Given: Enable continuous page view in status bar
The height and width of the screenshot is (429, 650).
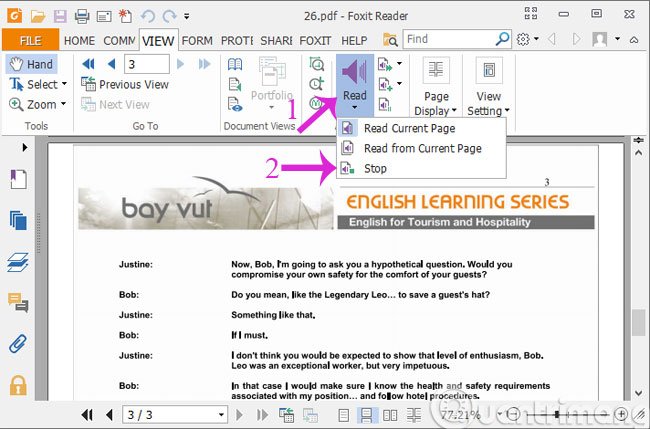Looking at the screenshot, I should 366,415.
